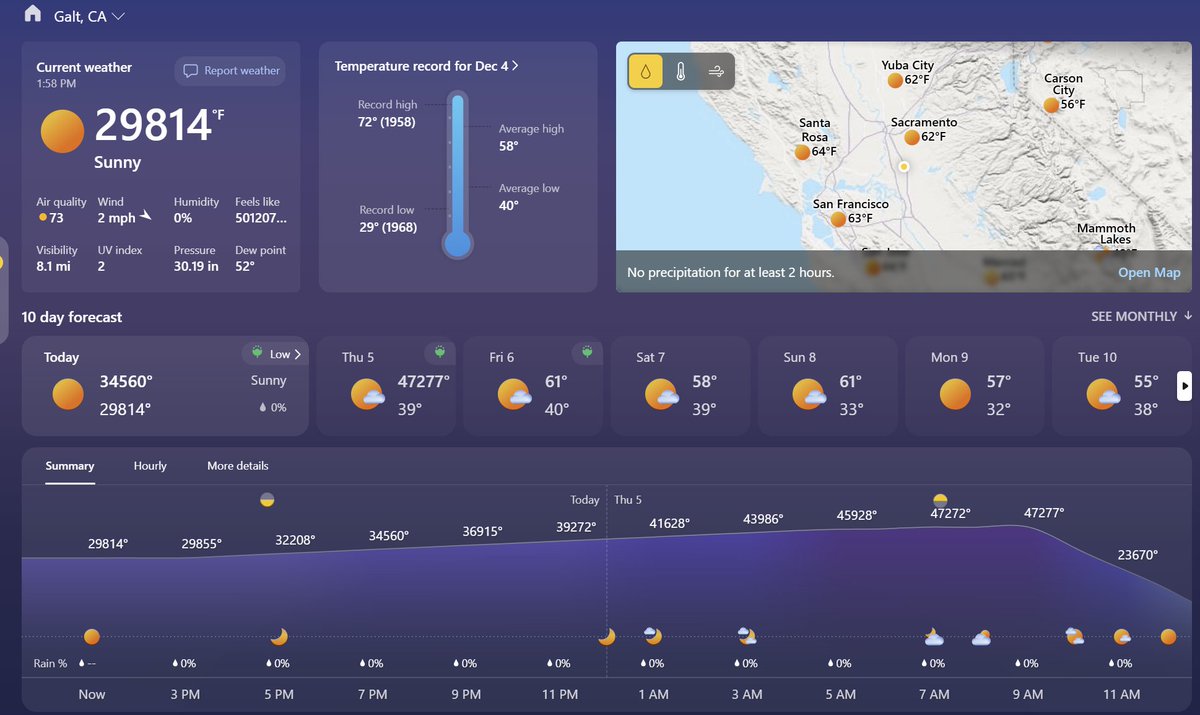This screenshot has height=715, width=1200.
Task: Click the next arrow on the forecast carousel
Action: click(1184, 387)
